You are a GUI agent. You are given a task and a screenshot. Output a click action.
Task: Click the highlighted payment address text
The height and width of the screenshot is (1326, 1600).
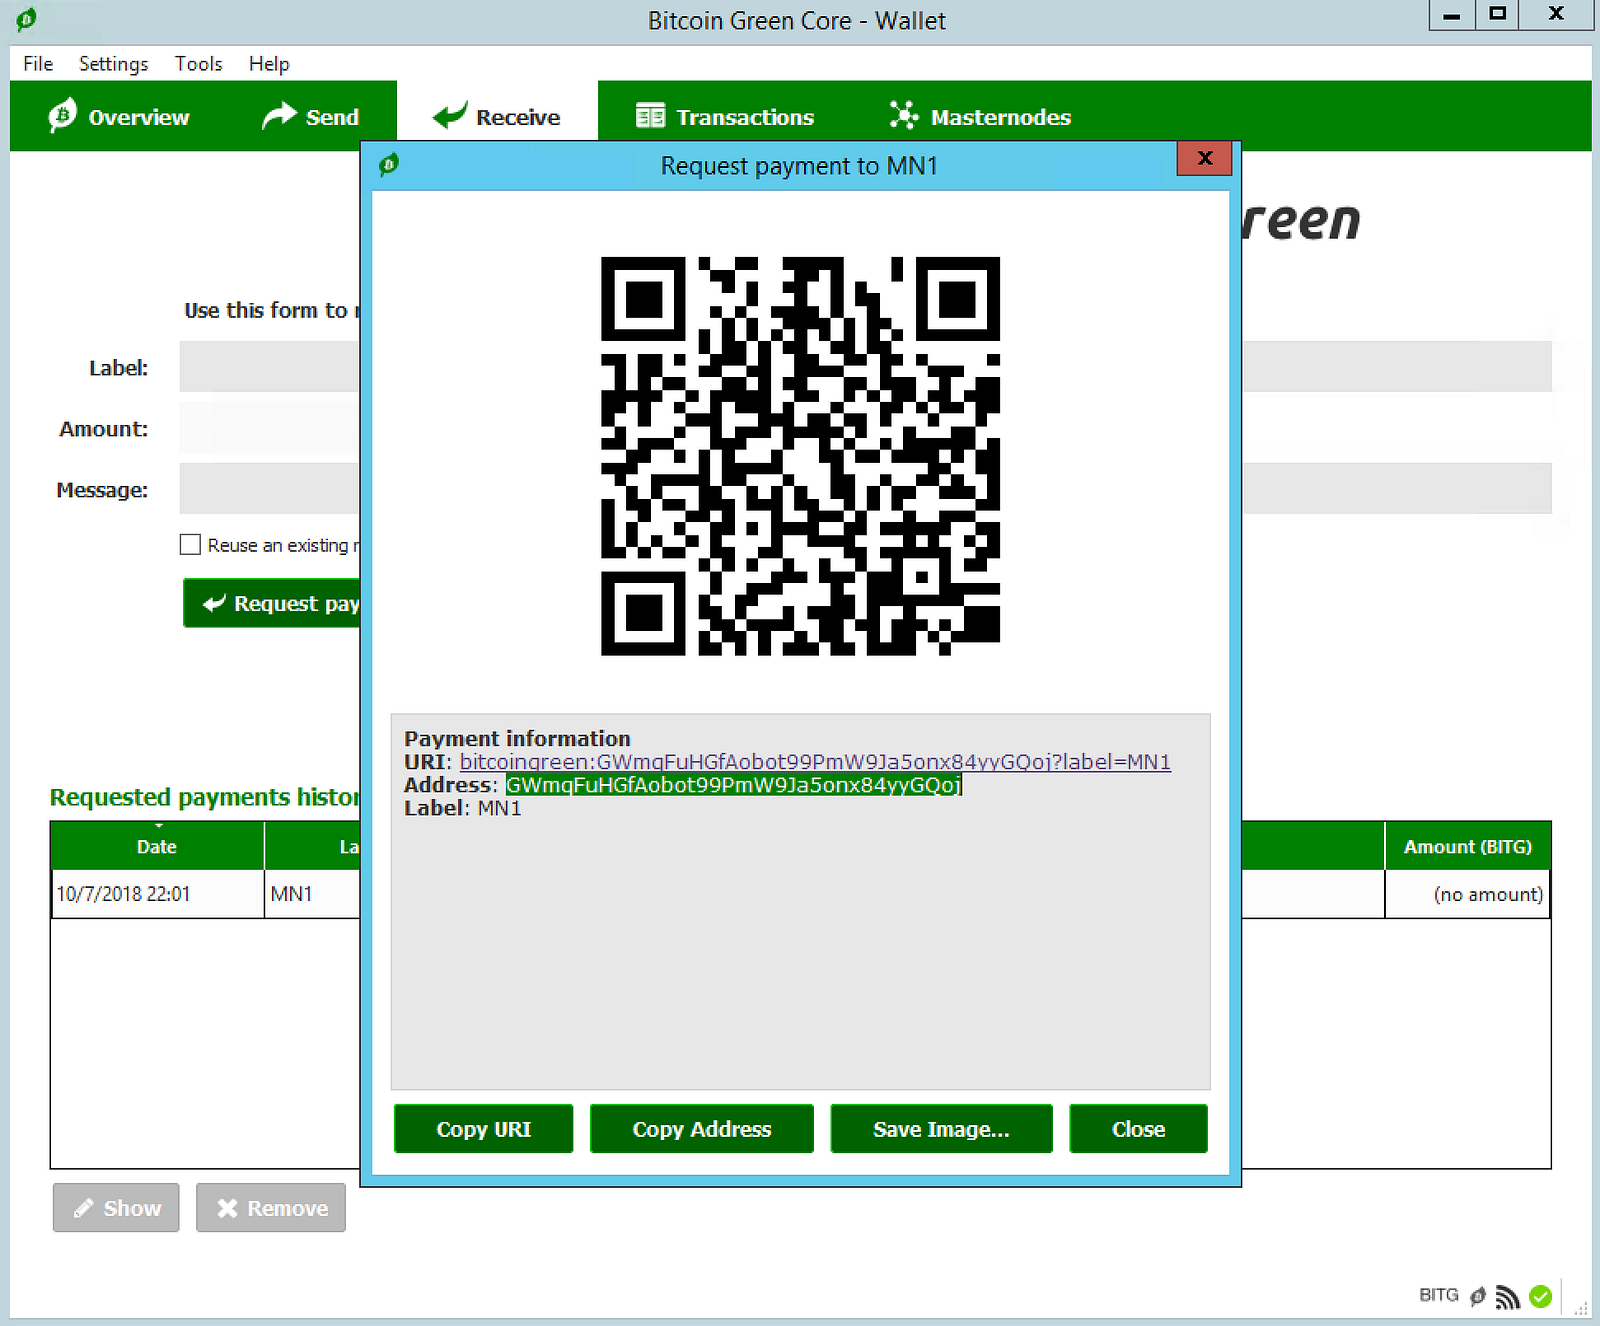pyautogui.click(x=733, y=785)
